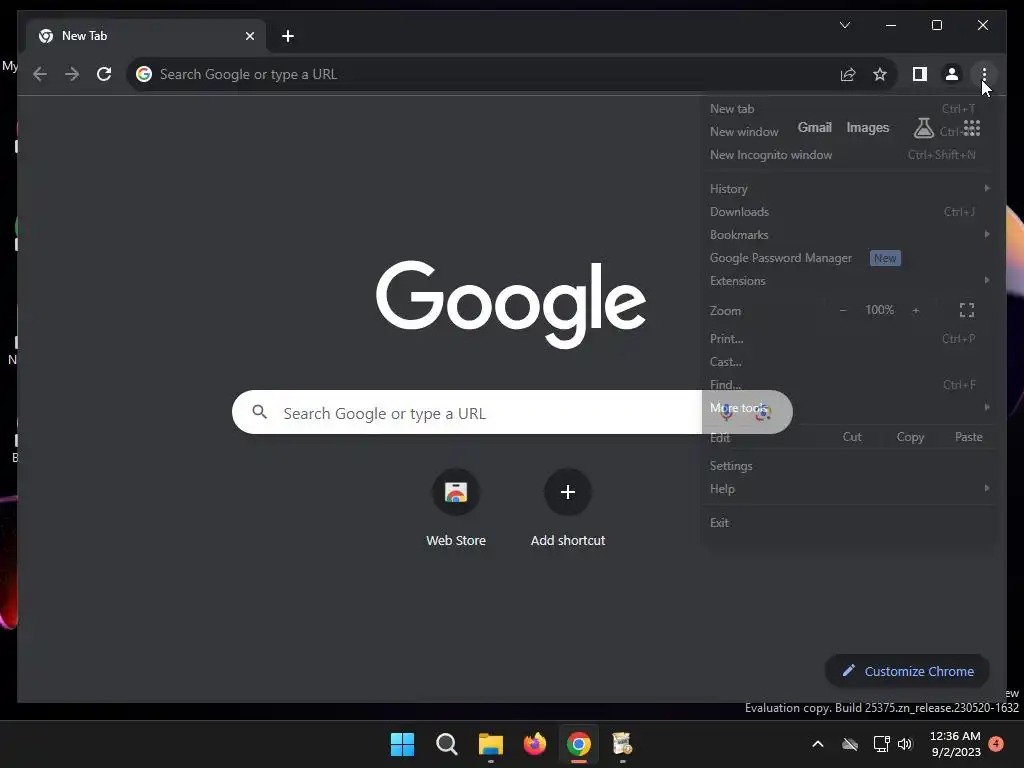Click the profile avatar icon in toolbar
The height and width of the screenshot is (768, 1024).
(x=952, y=74)
